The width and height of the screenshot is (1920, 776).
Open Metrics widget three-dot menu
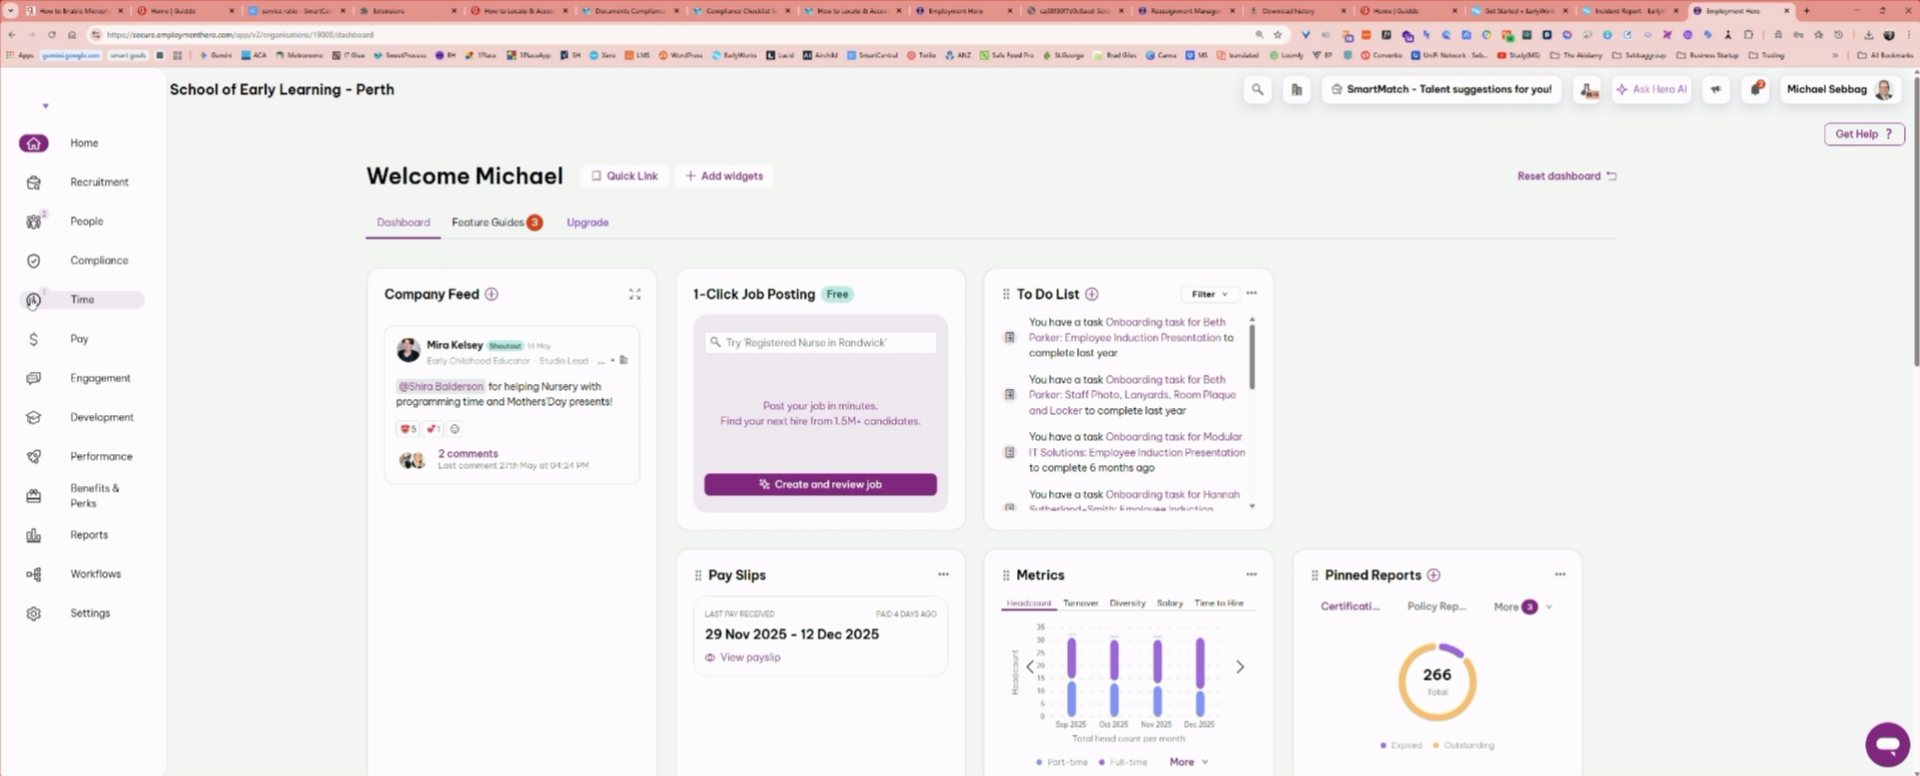click(x=1251, y=575)
